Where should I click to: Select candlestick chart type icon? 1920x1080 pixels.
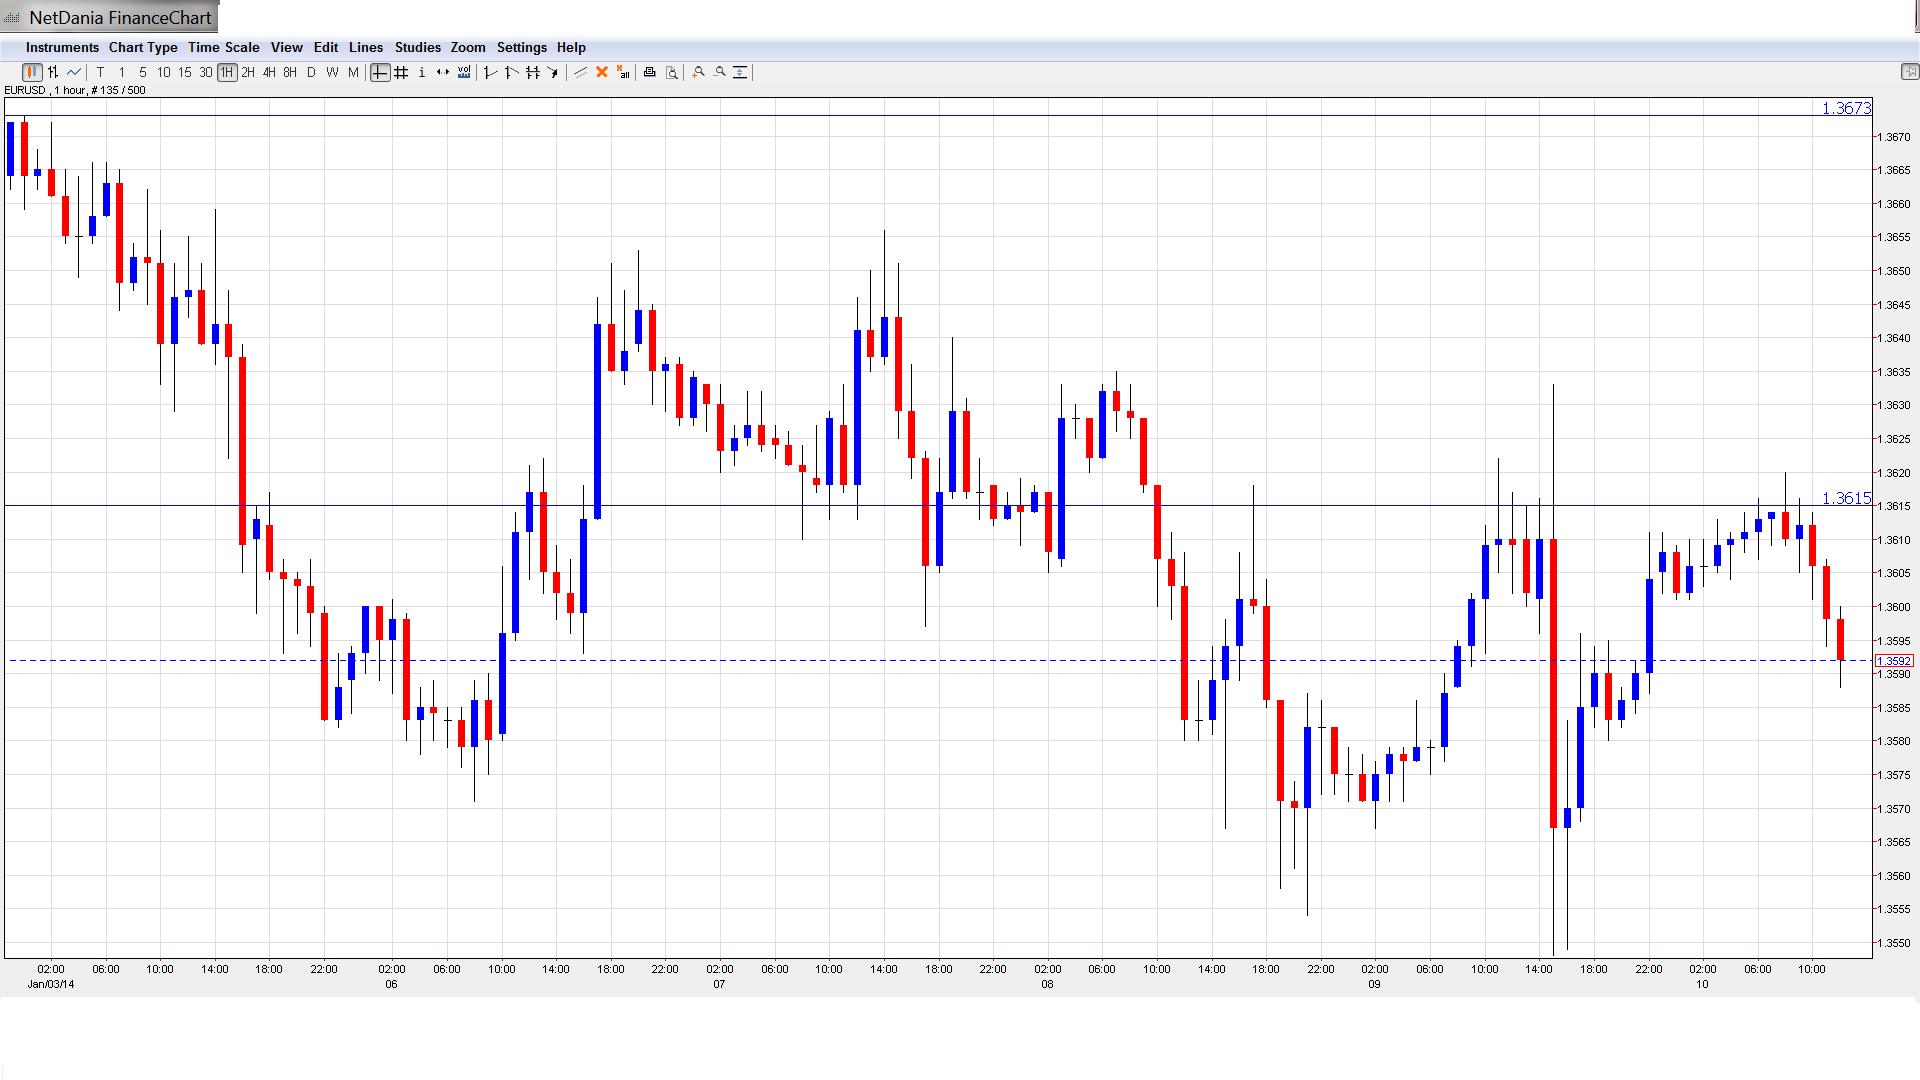point(32,72)
